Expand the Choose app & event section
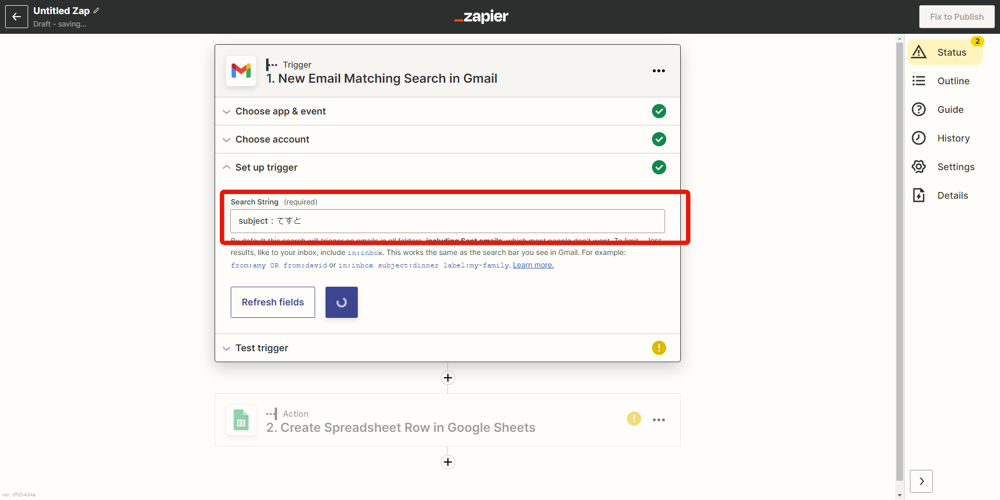1000x500 pixels. click(447, 111)
